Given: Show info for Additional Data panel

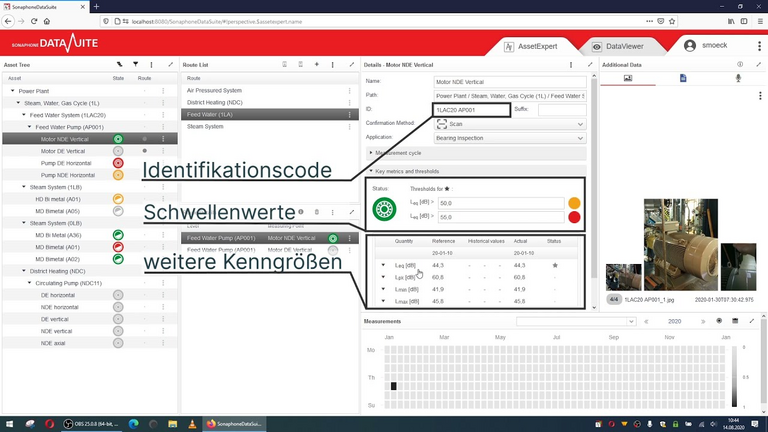Looking at the screenshot, I should click(x=740, y=64).
